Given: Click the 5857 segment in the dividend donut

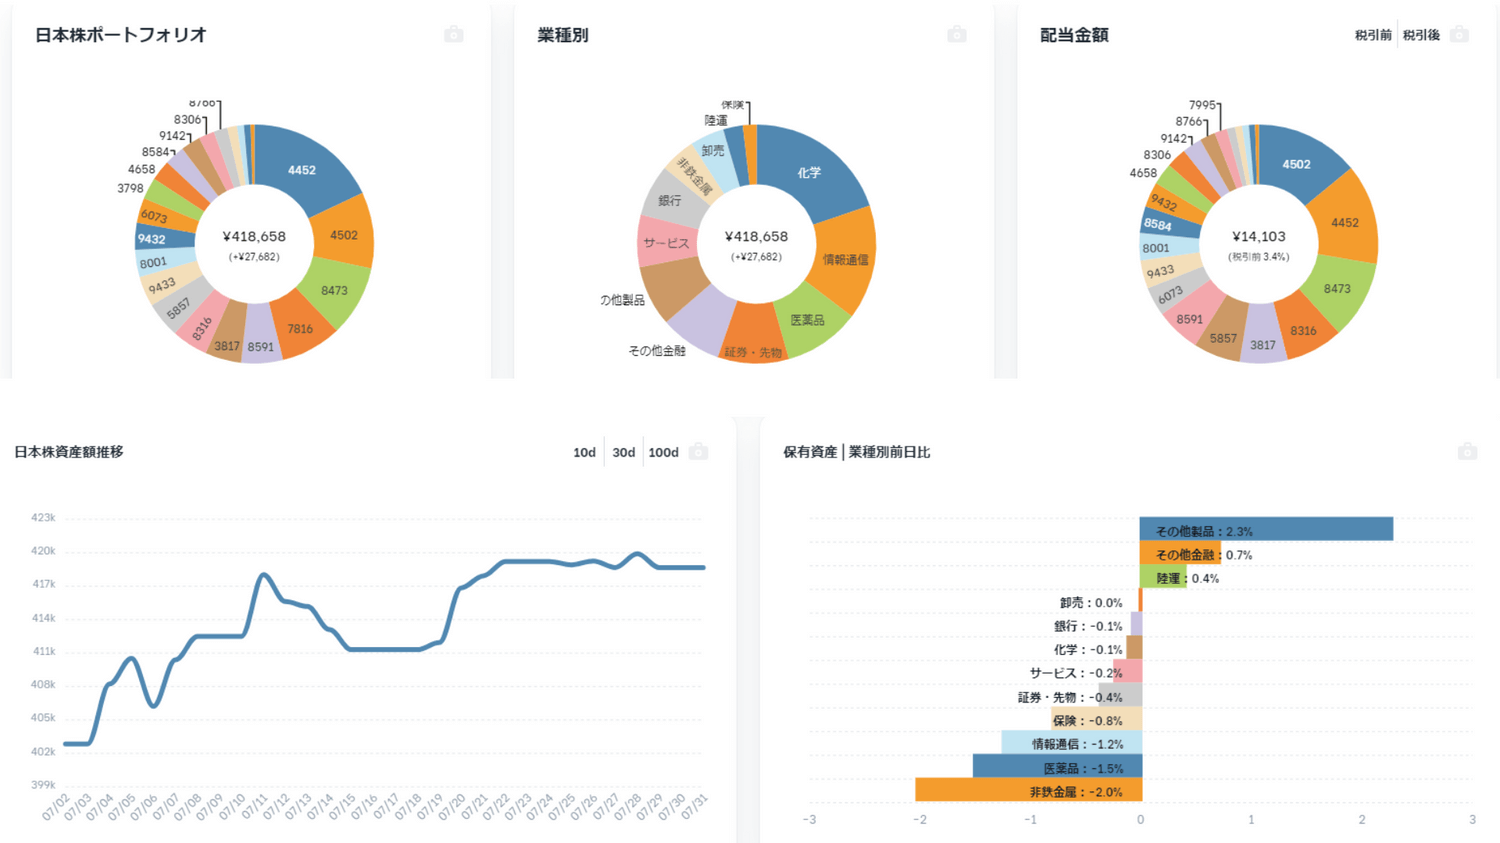Looking at the screenshot, I should 1223,338.
